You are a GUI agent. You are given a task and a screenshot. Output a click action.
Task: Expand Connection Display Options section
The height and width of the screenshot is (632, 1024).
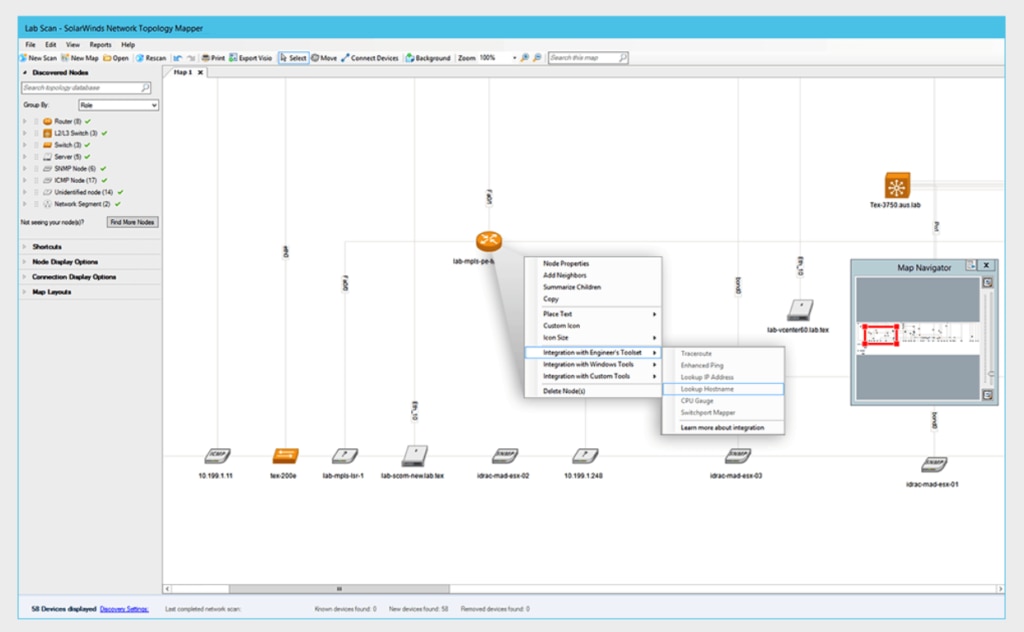click(x=74, y=277)
